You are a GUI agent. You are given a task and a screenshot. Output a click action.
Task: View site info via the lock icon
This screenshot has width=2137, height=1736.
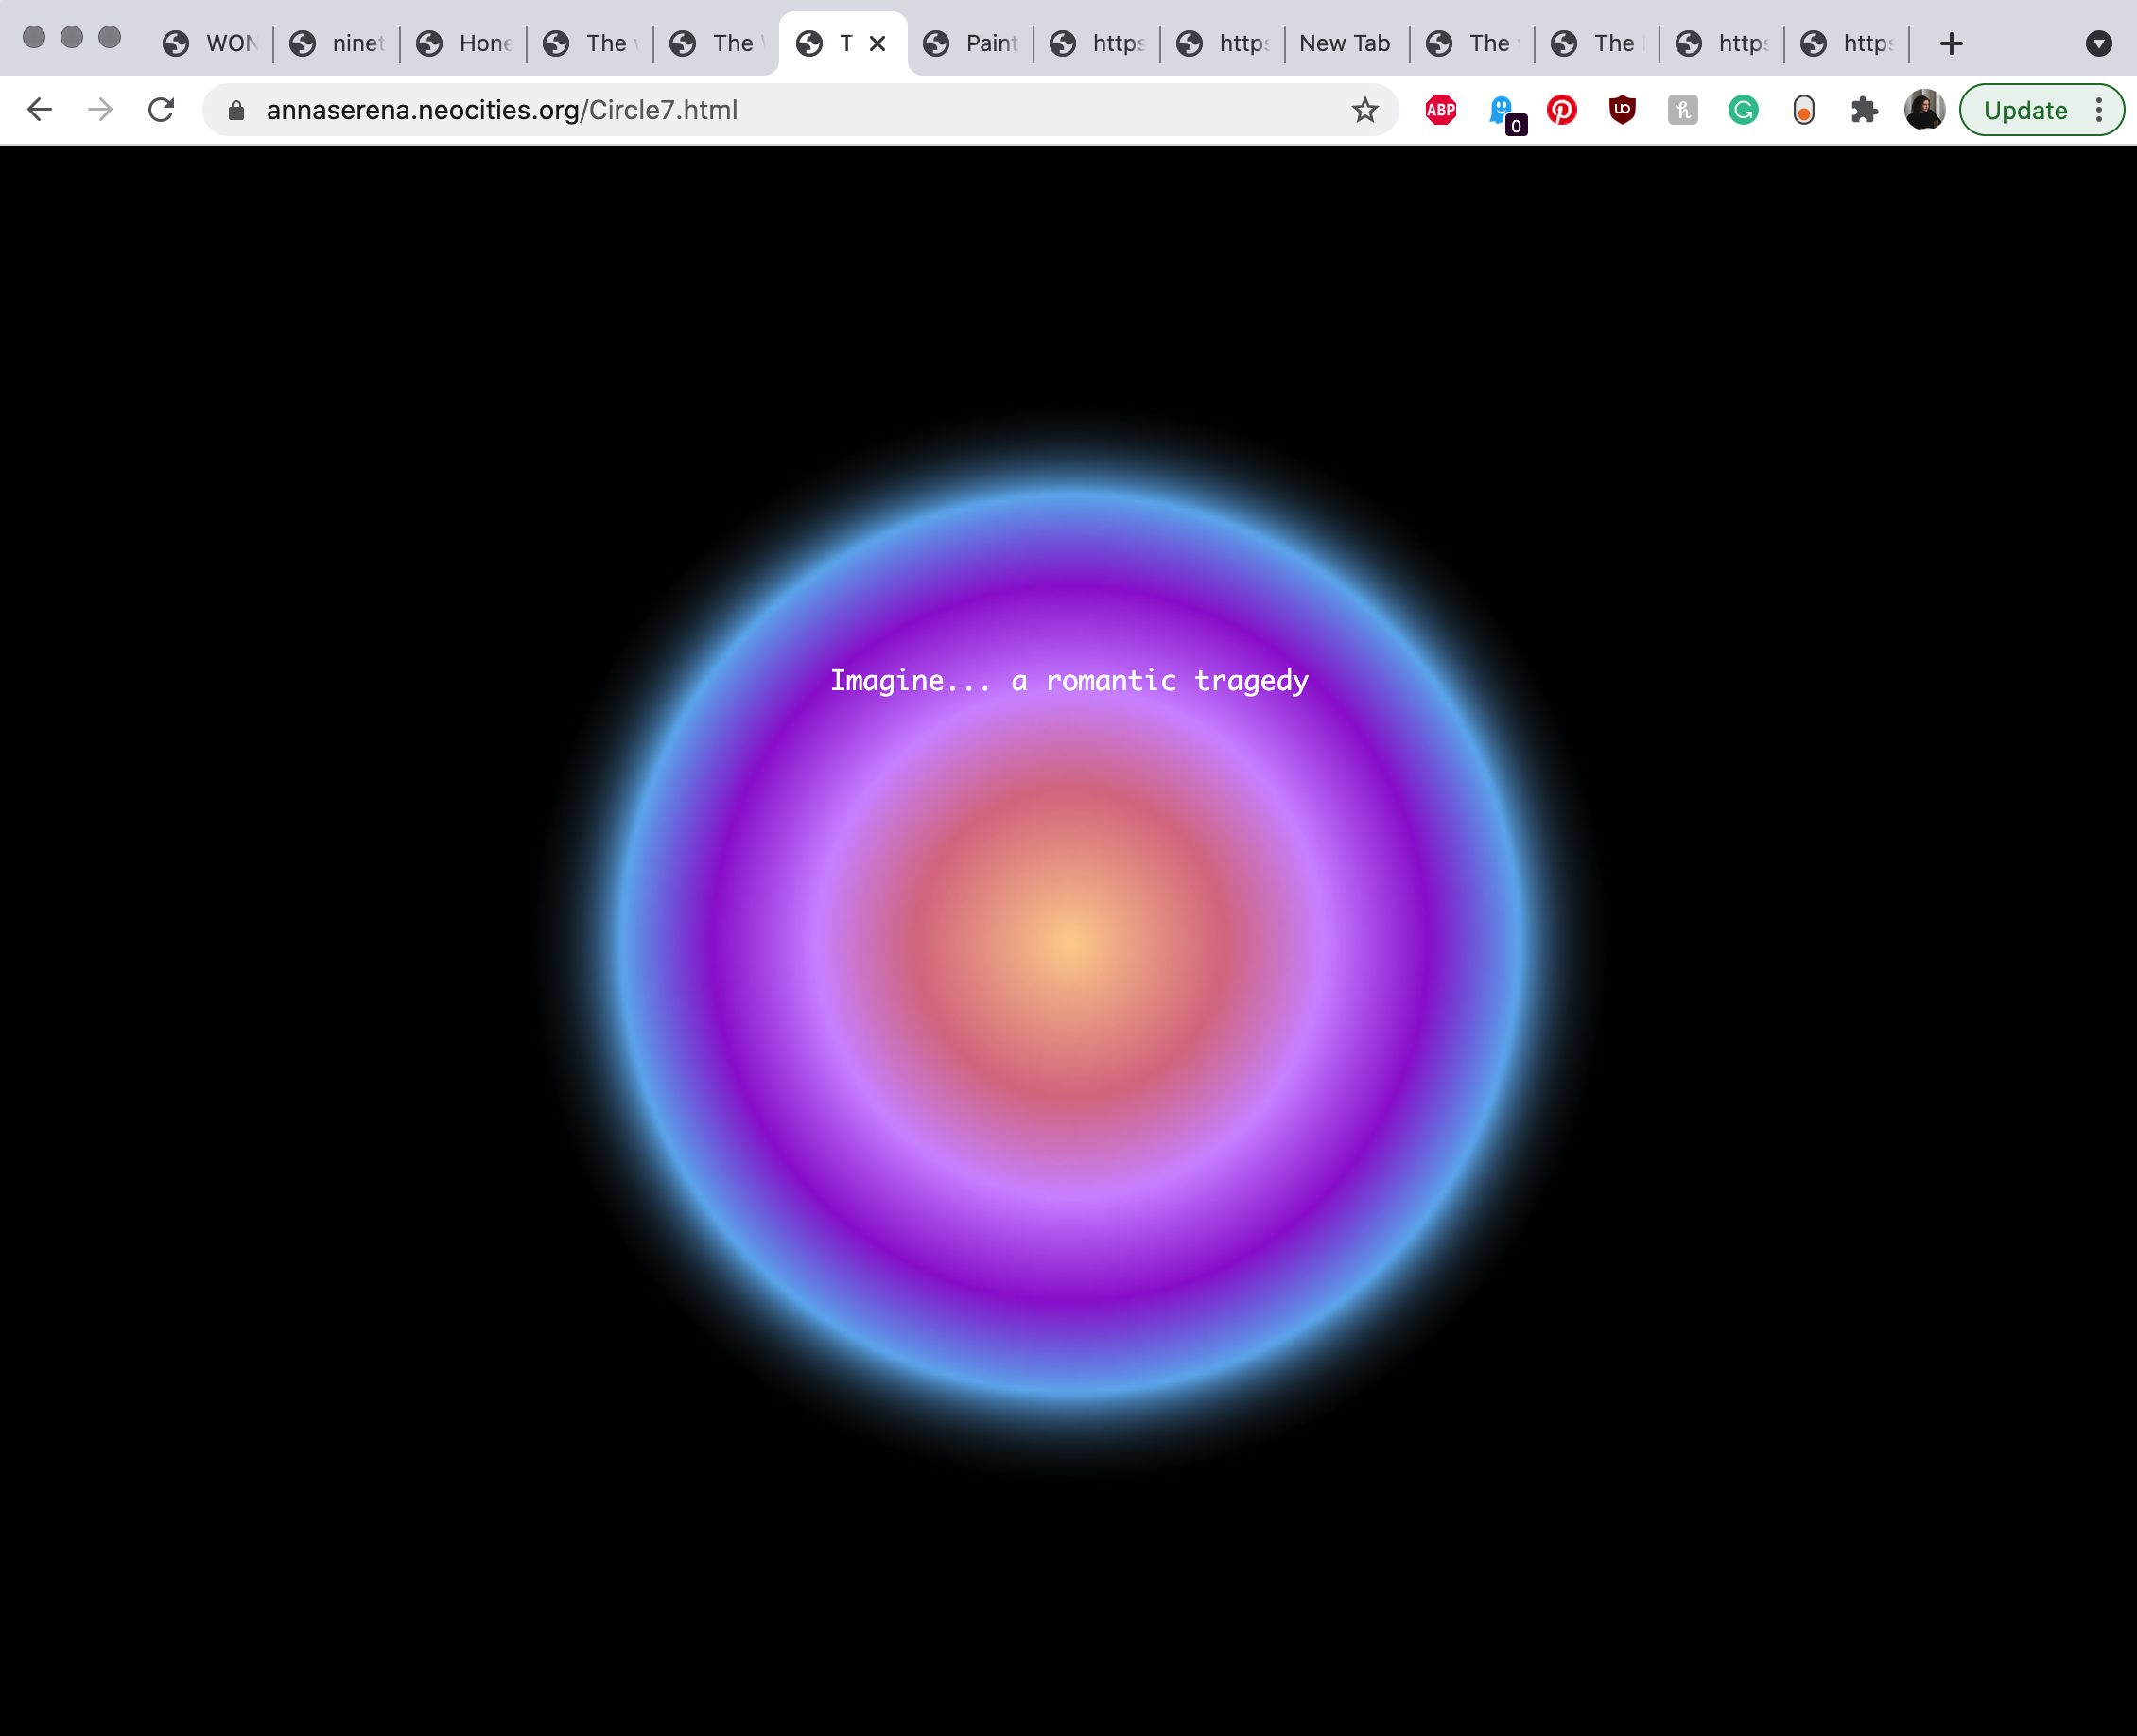click(x=236, y=110)
